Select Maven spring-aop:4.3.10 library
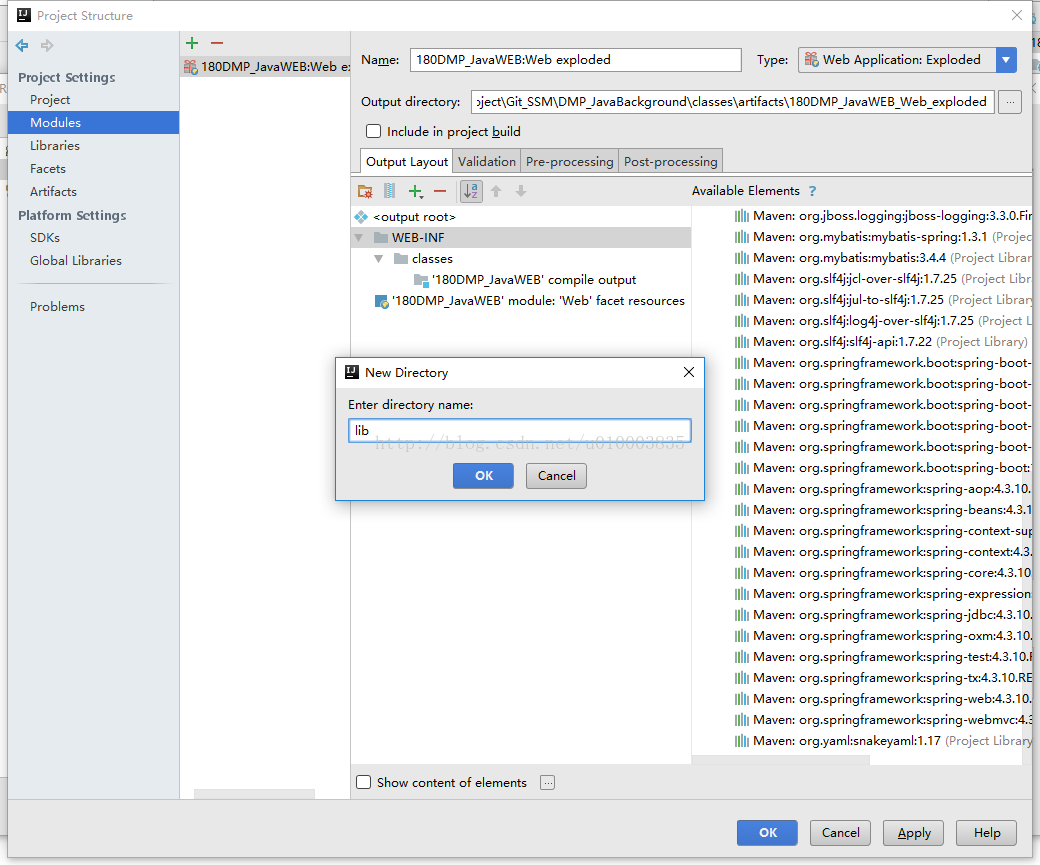The height and width of the screenshot is (865, 1040). pyautogui.click(x=883, y=489)
